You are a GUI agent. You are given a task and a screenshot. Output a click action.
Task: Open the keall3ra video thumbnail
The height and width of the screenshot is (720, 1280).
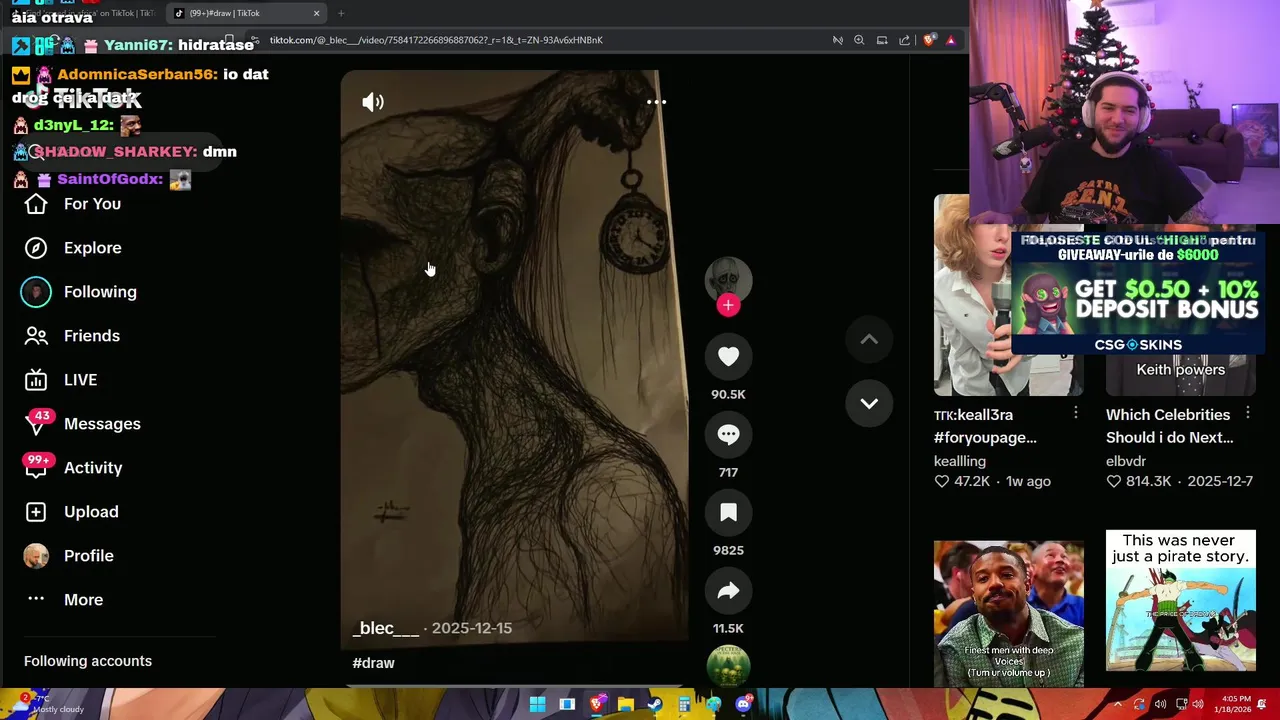tap(1008, 295)
